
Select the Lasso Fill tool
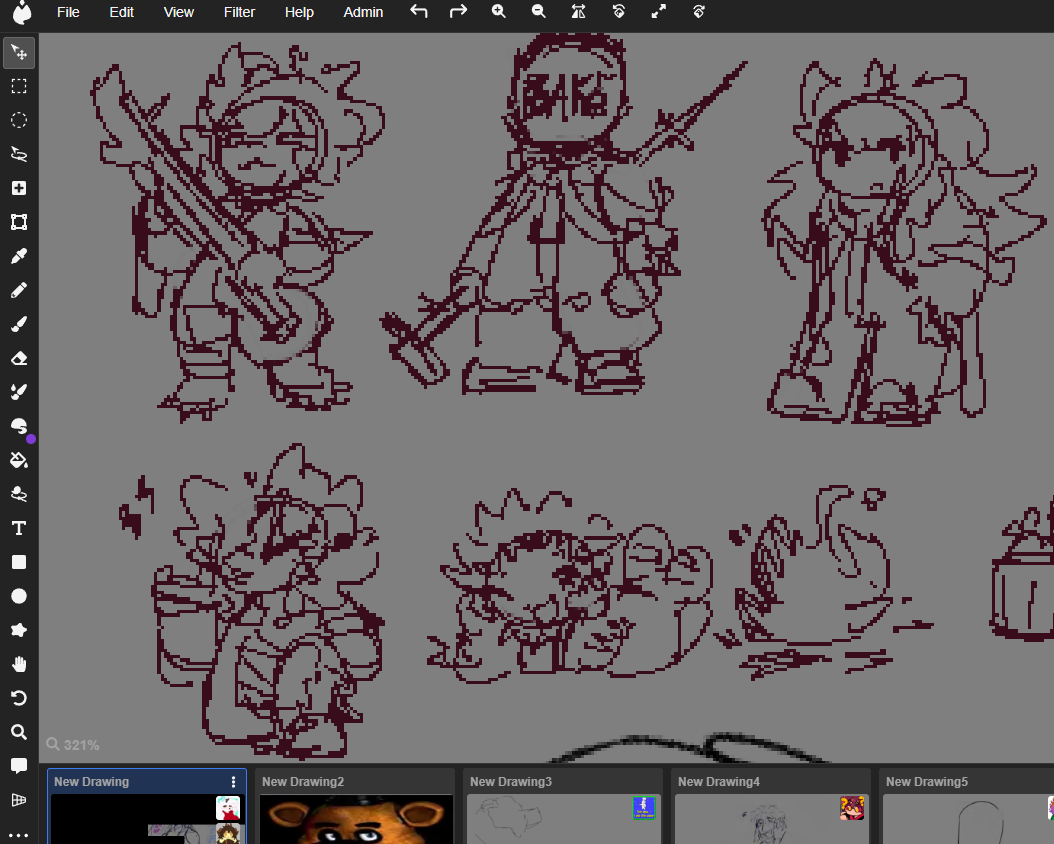pos(19,494)
